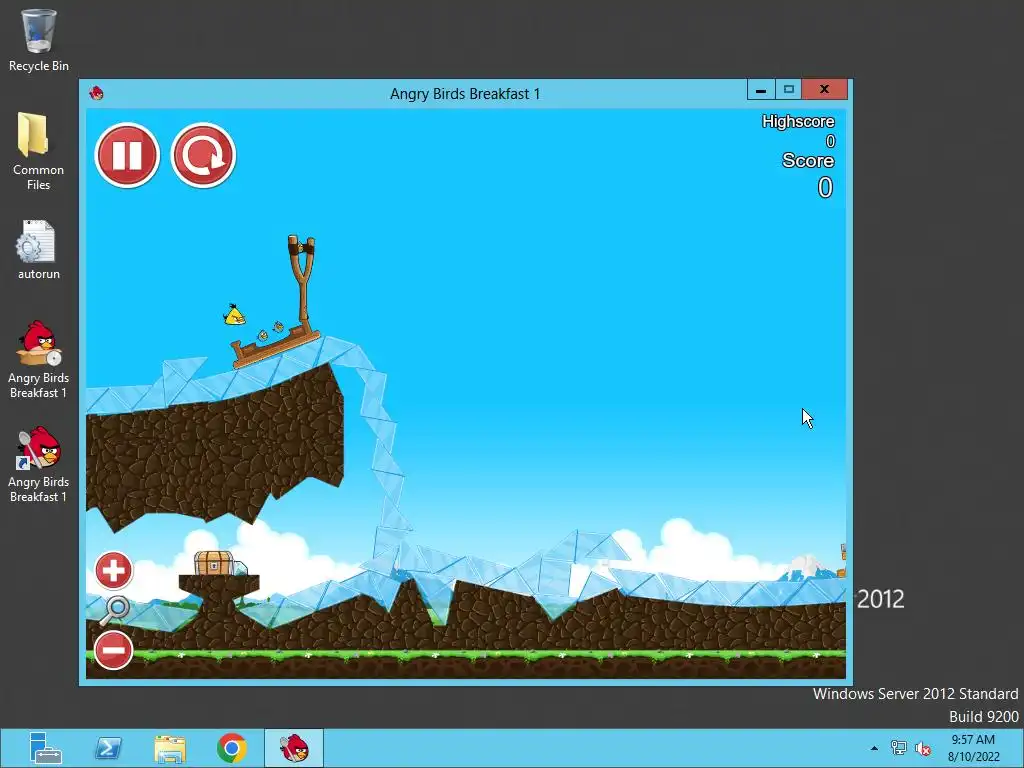Click the Angry Birds taskbar button
The image size is (1024, 768).
click(x=294, y=748)
